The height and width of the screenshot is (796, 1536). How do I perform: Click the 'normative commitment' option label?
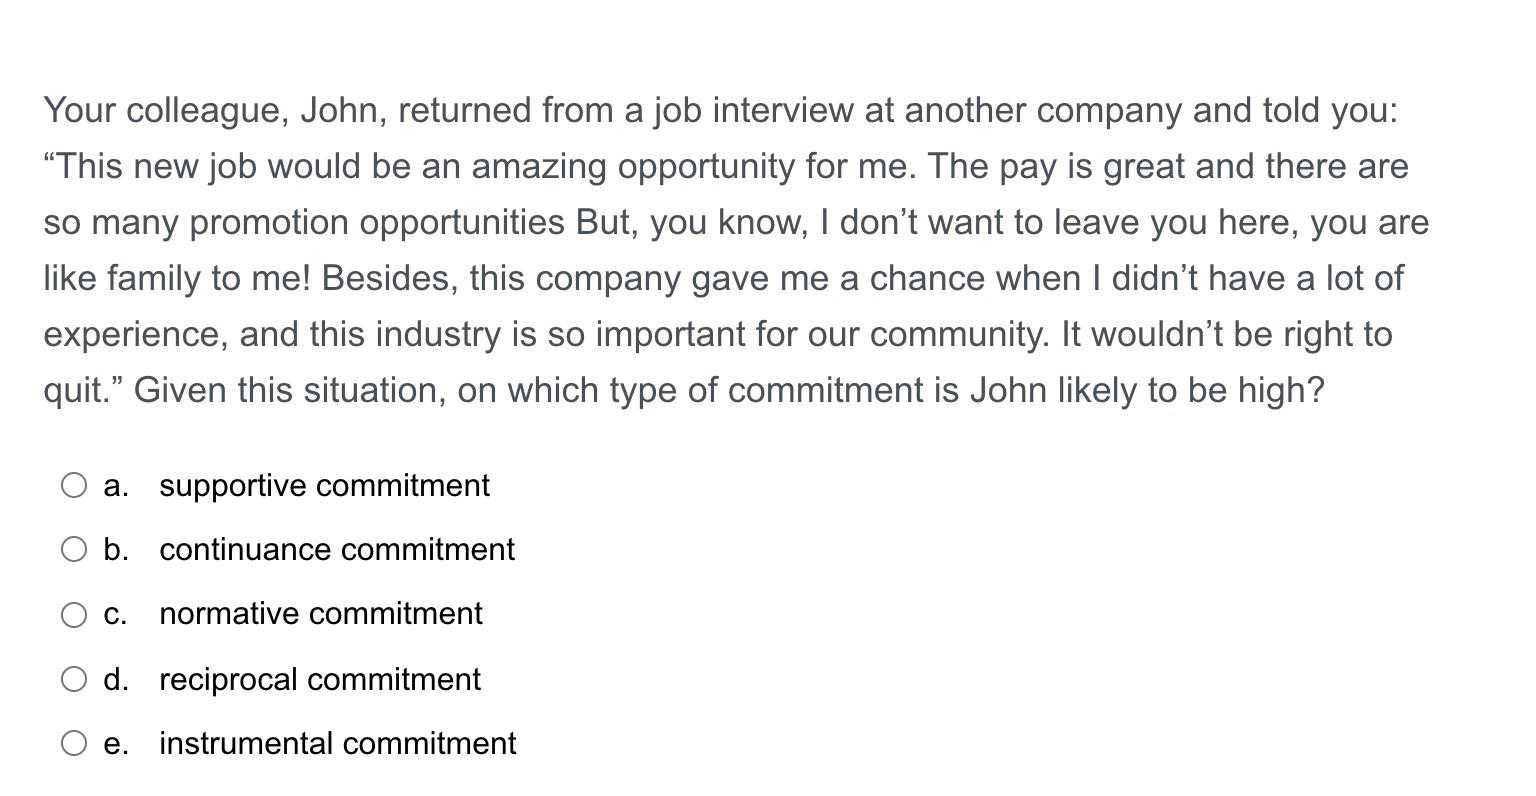(321, 614)
